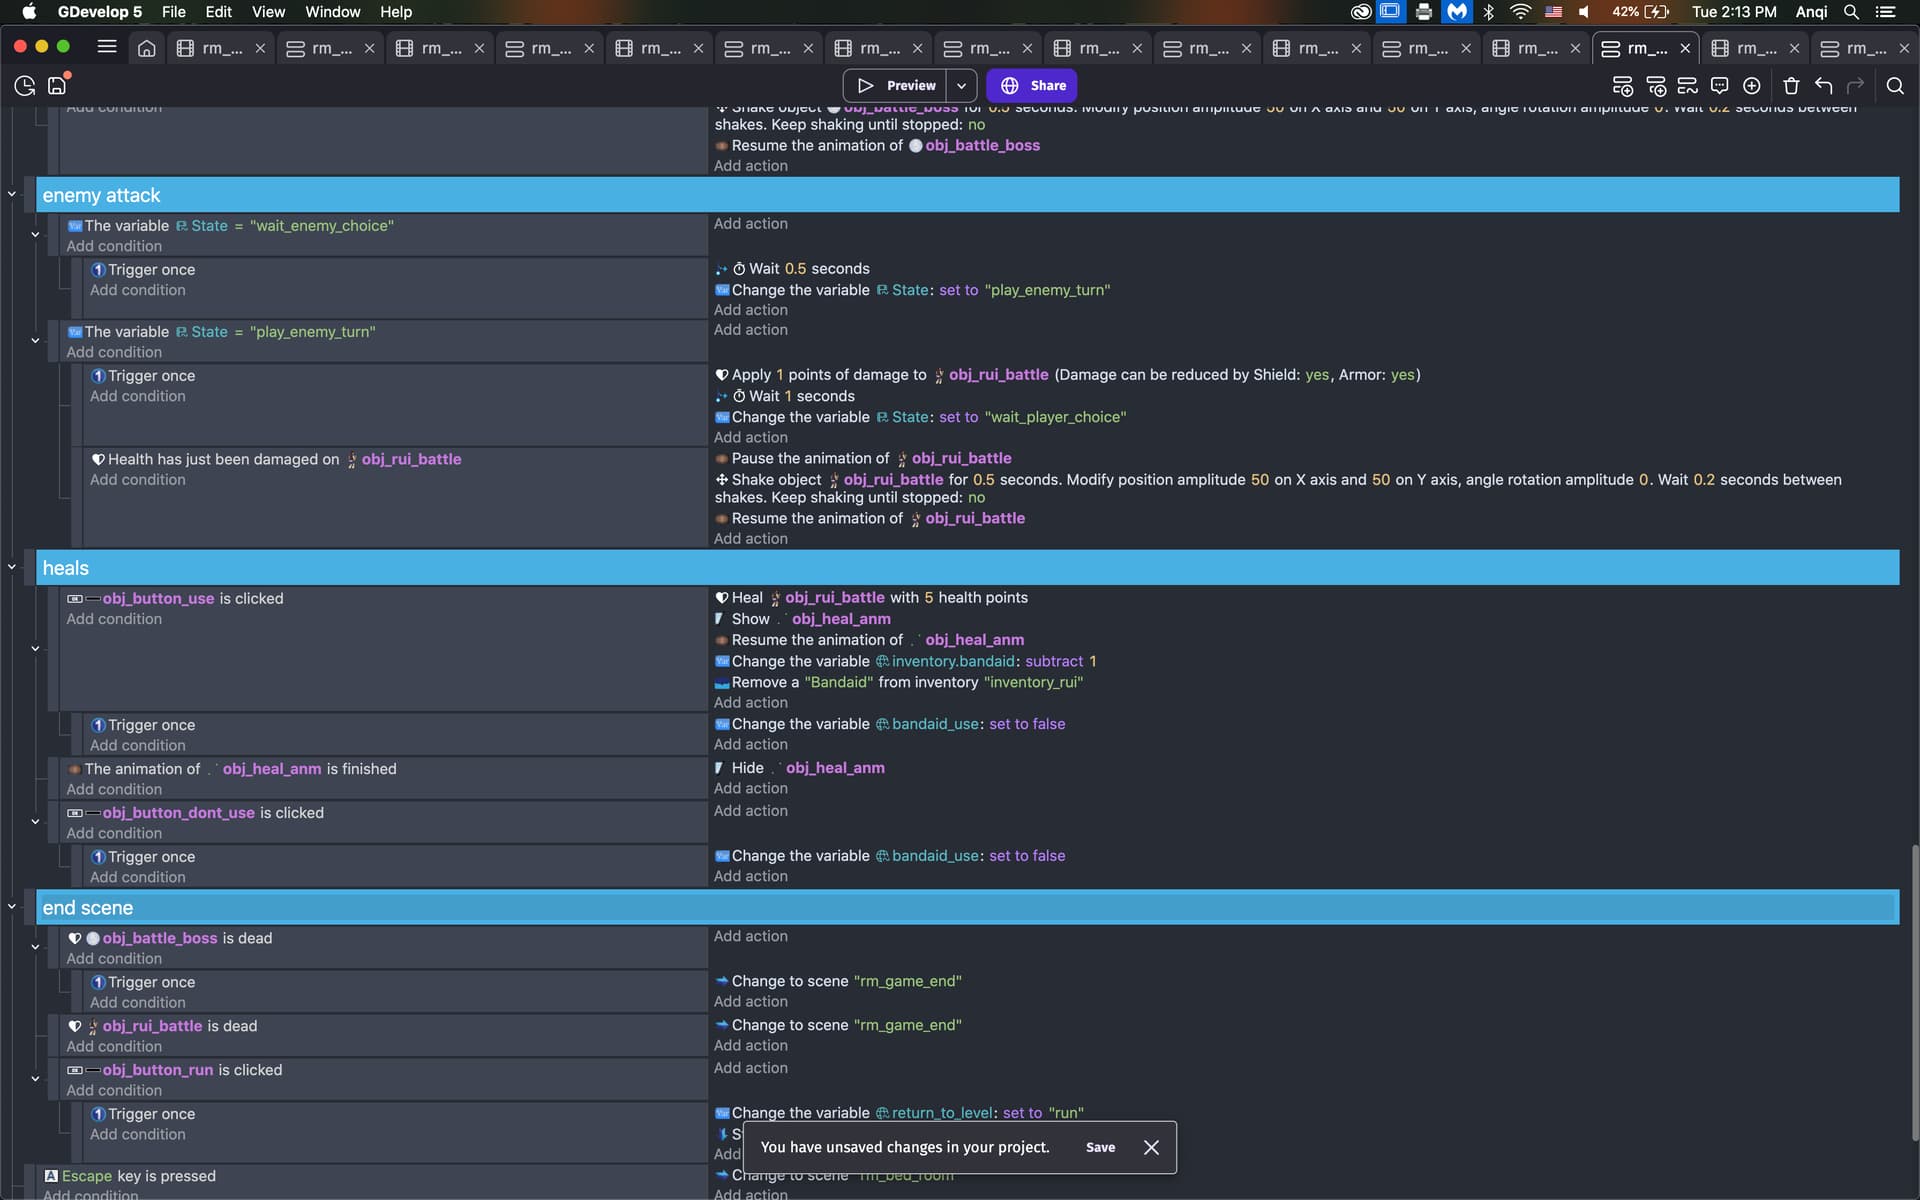
Task: Open the Edit menu
Action: coord(218,12)
